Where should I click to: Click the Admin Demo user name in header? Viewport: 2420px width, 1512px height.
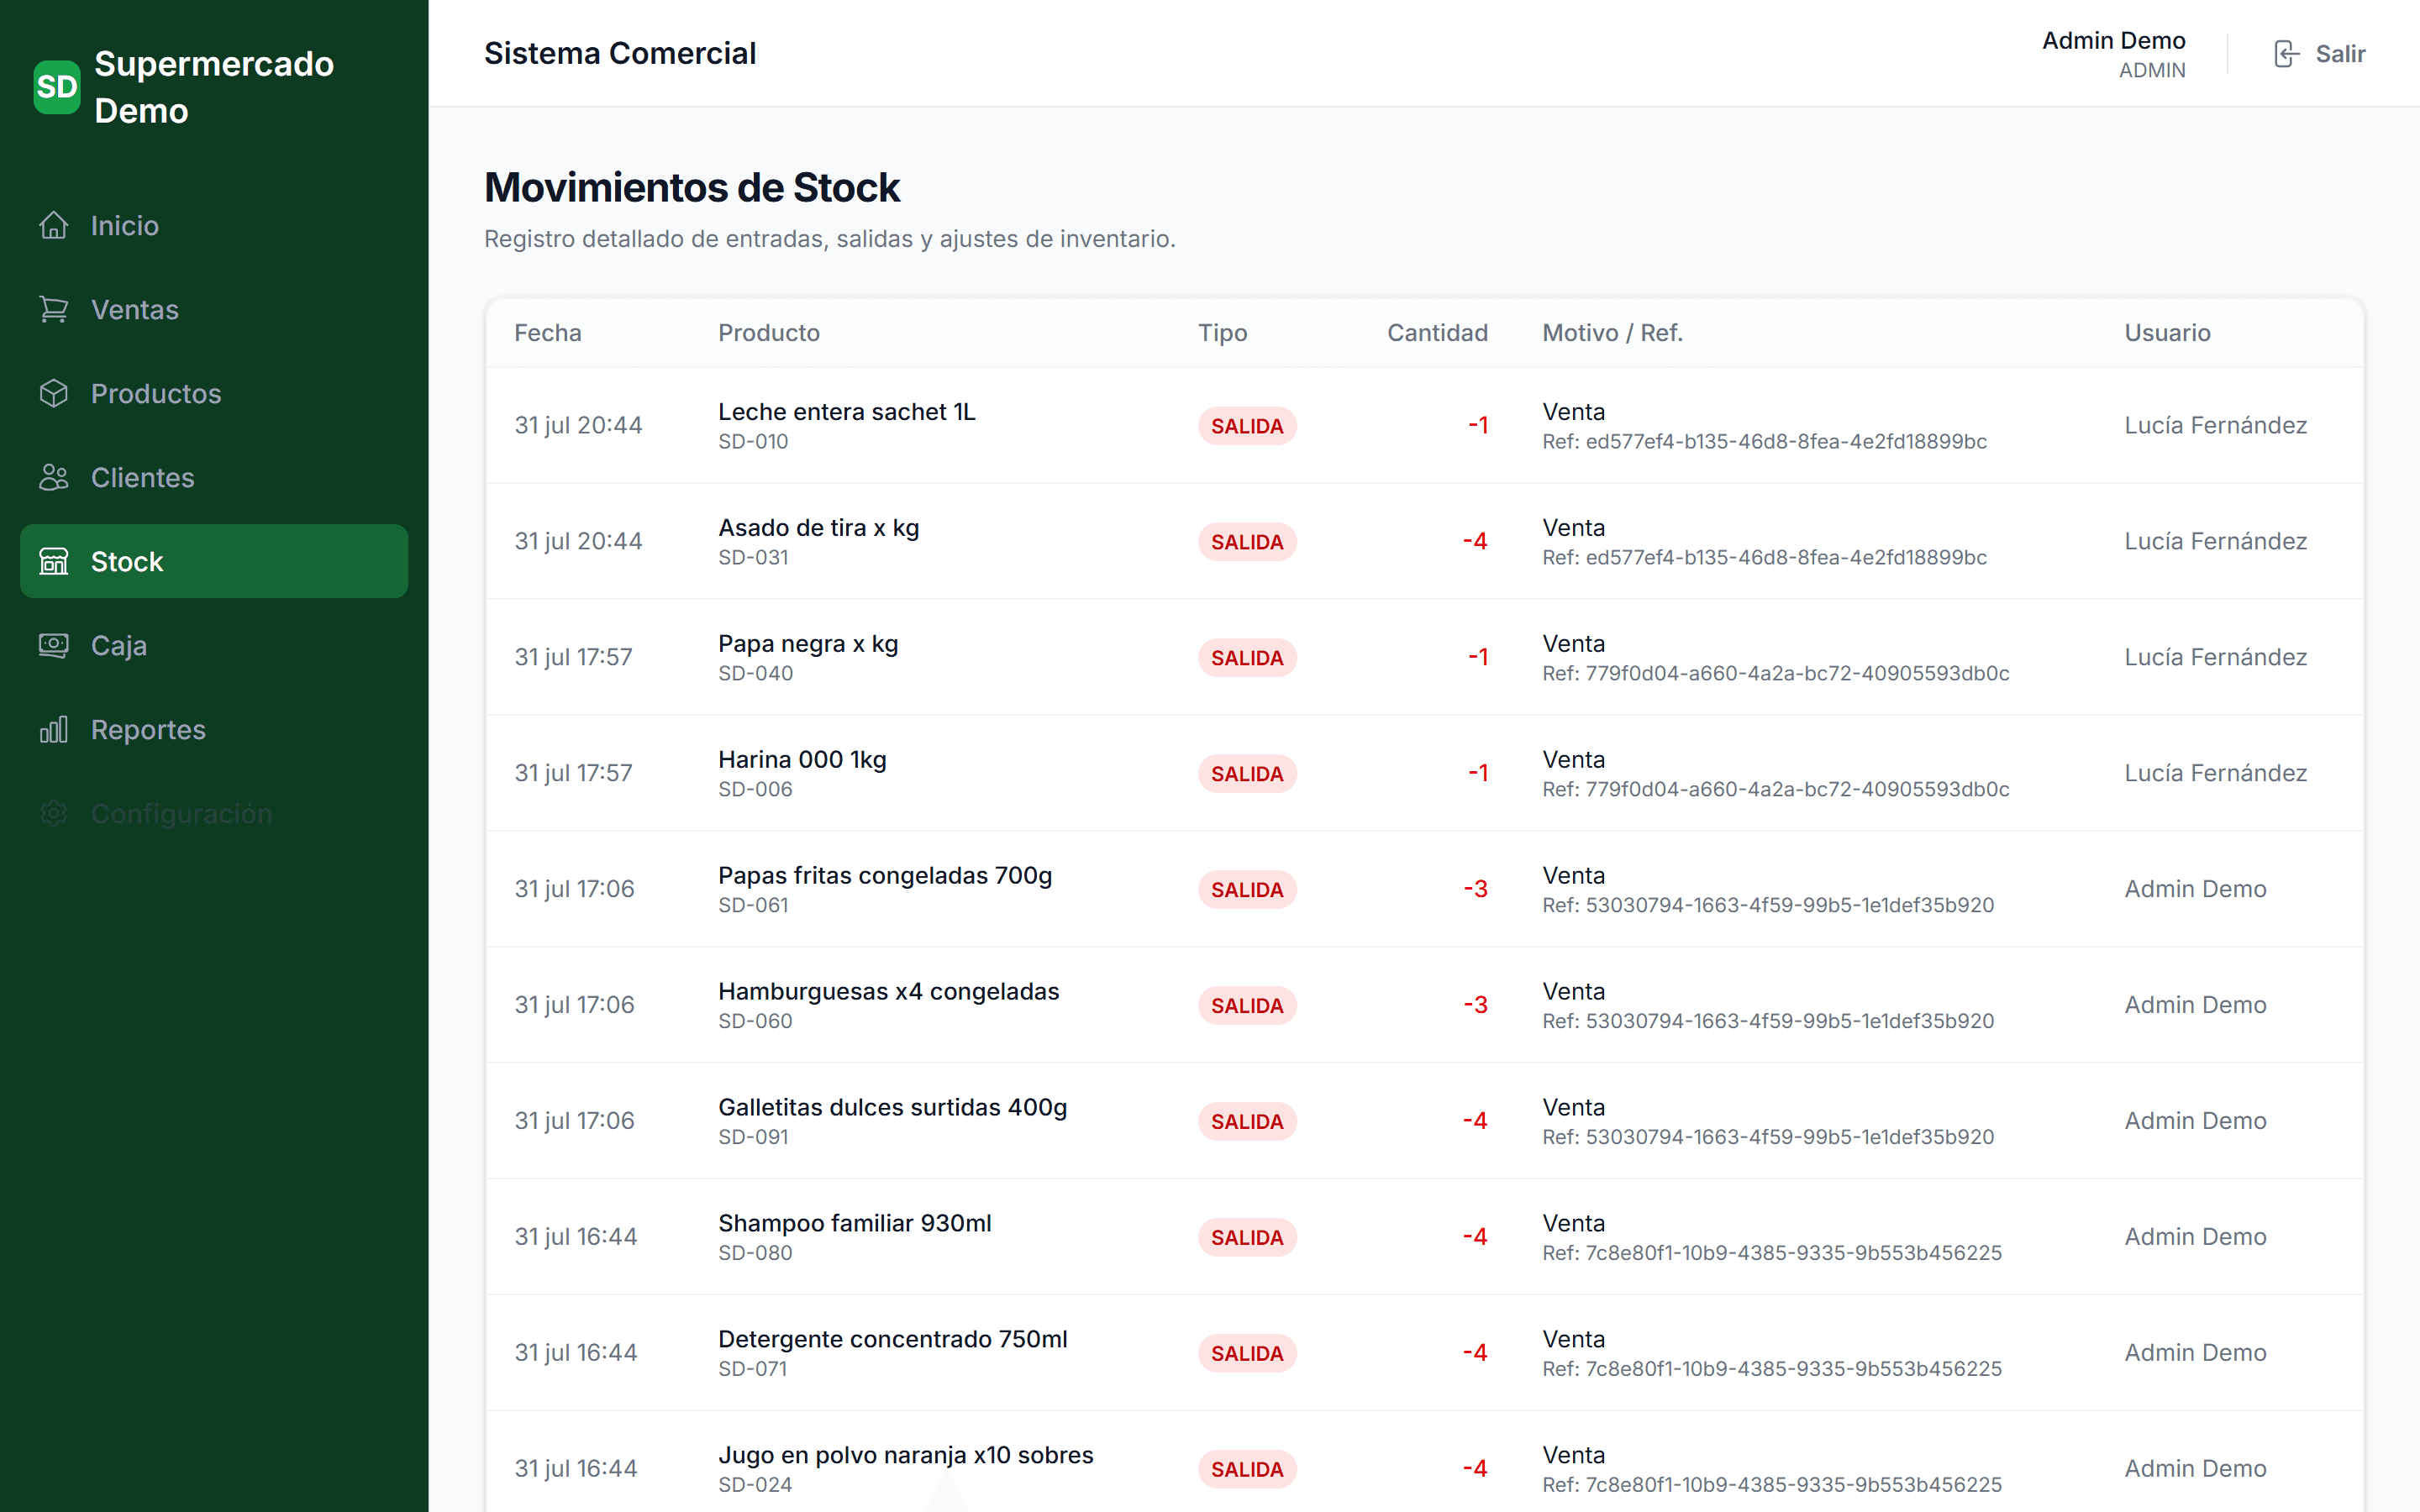(2113, 40)
